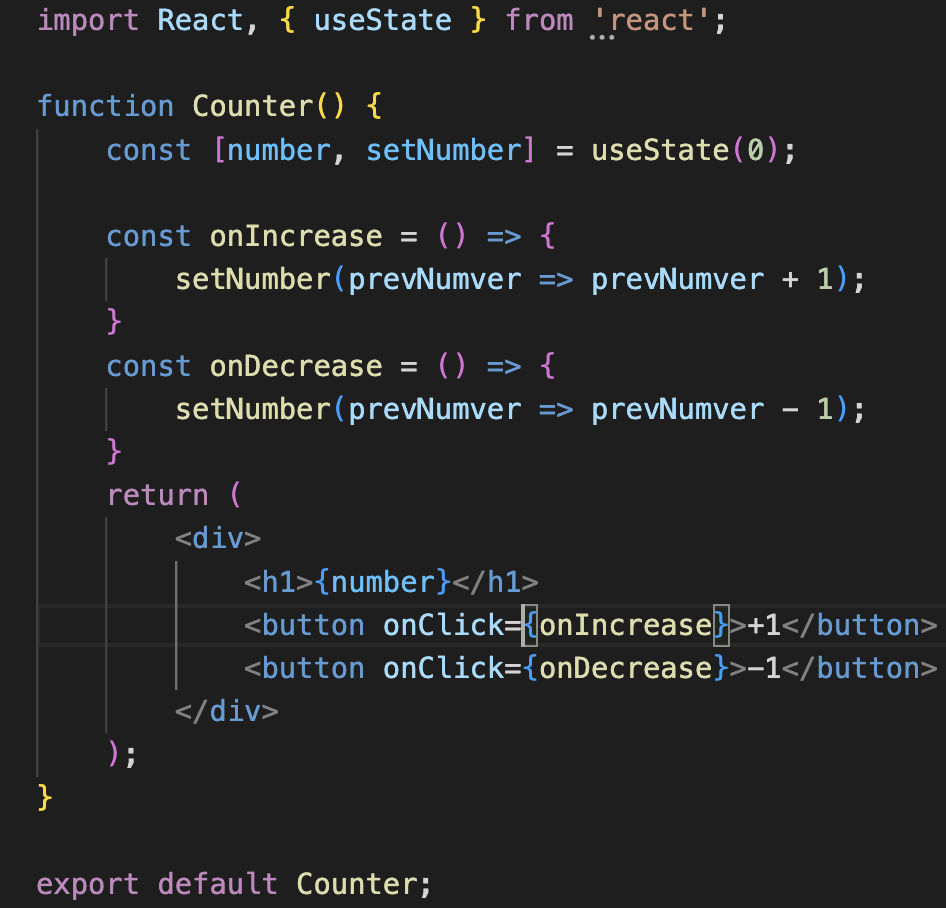Click 'React' in the import statement

(200, 20)
